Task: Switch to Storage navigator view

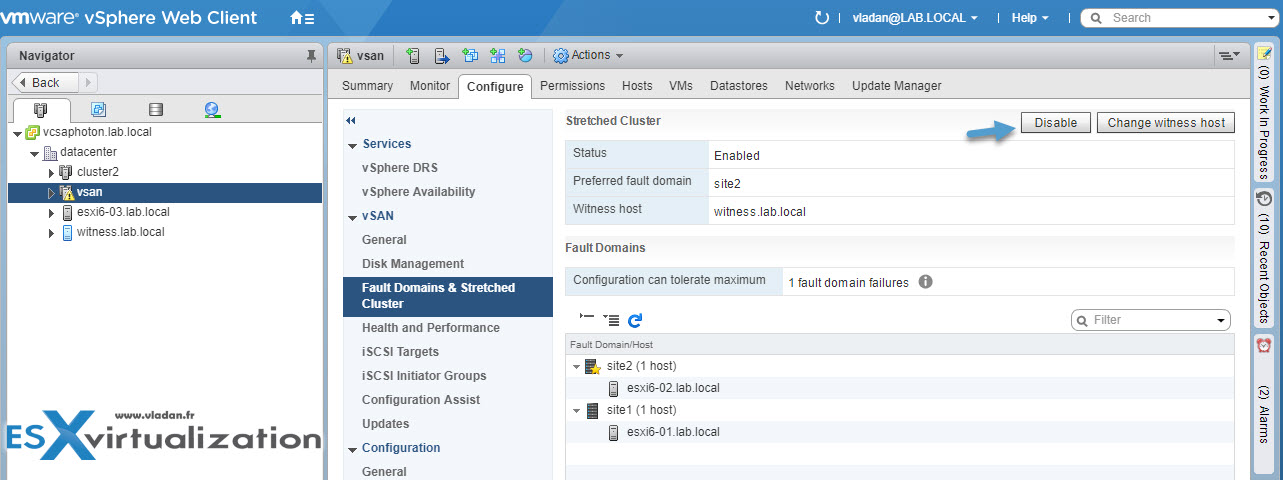Action: coord(155,110)
